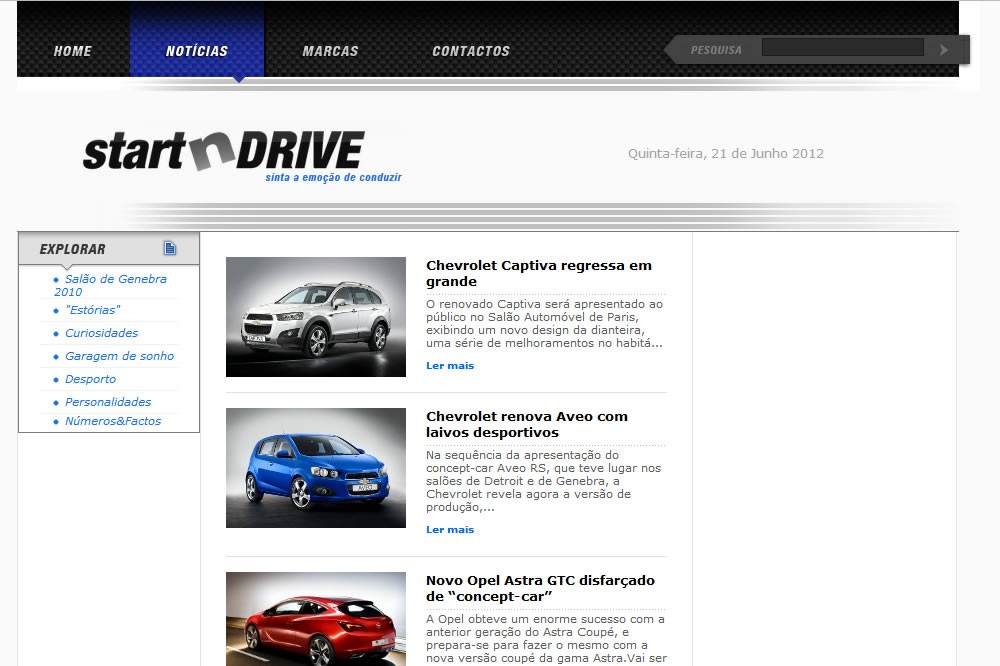Click the Aveo summary text "Na sequência da apresentação"

[543, 481]
